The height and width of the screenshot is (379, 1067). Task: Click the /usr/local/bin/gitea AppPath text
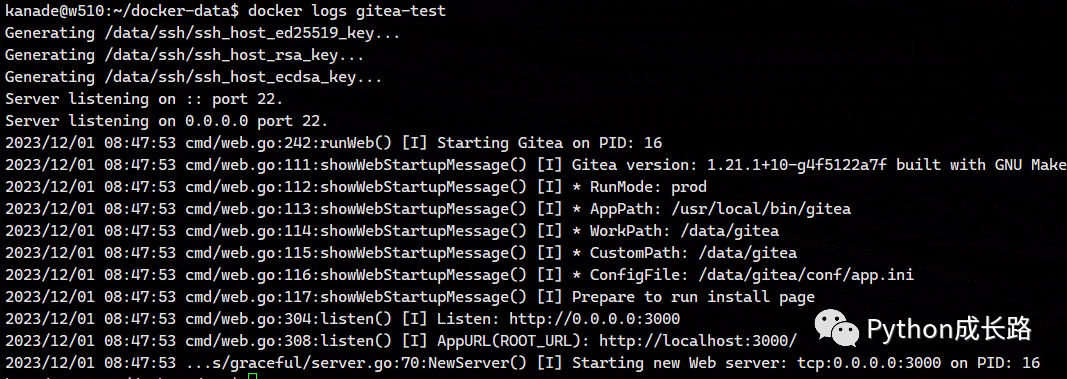pyautogui.click(x=761, y=209)
